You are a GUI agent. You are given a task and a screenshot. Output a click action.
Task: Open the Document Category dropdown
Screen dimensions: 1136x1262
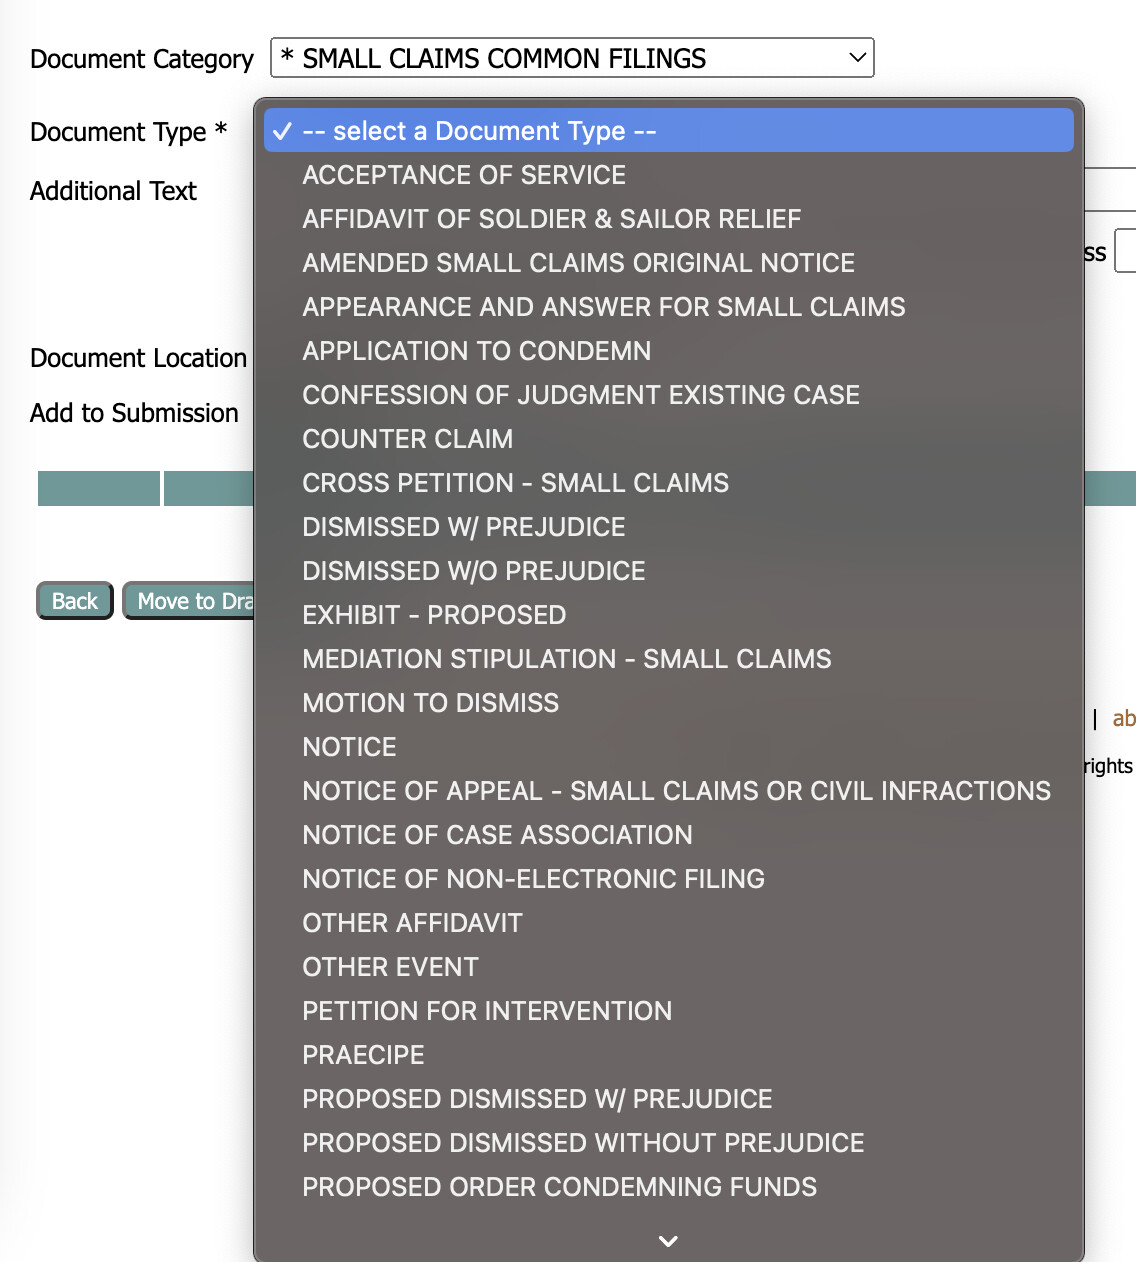click(572, 58)
